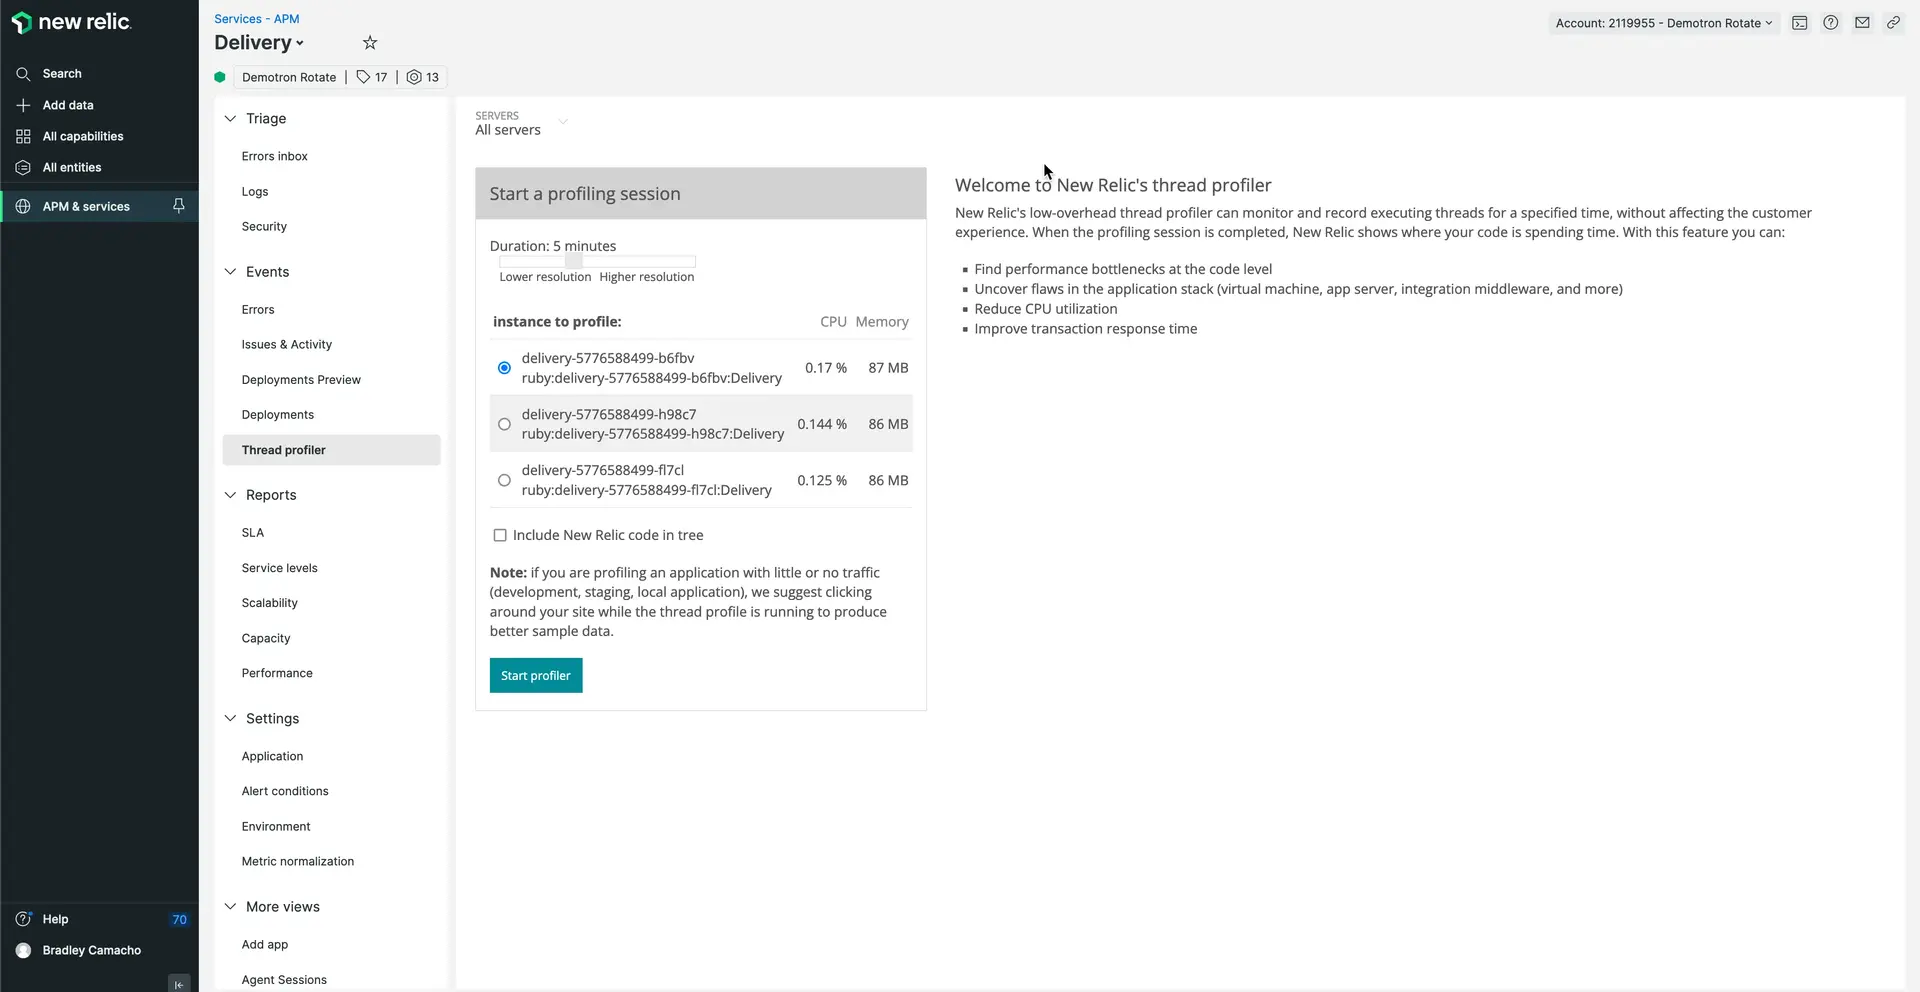Click the Start profiler button

pos(535,676)
